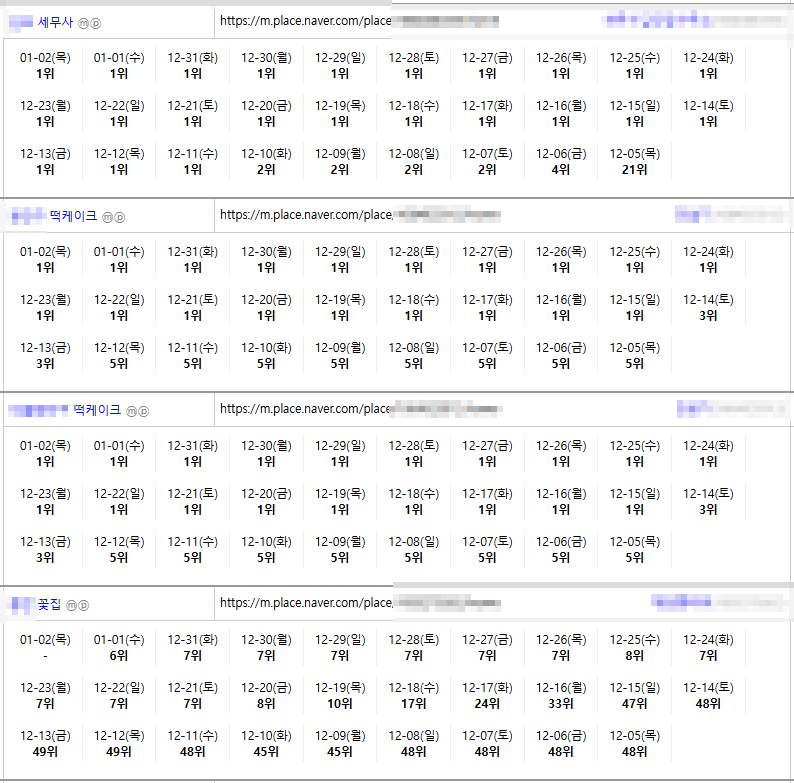794x783 pixels.
Task: Select the 4위 rank cell in 세무사 section
Action: click(x=561, y=170)
